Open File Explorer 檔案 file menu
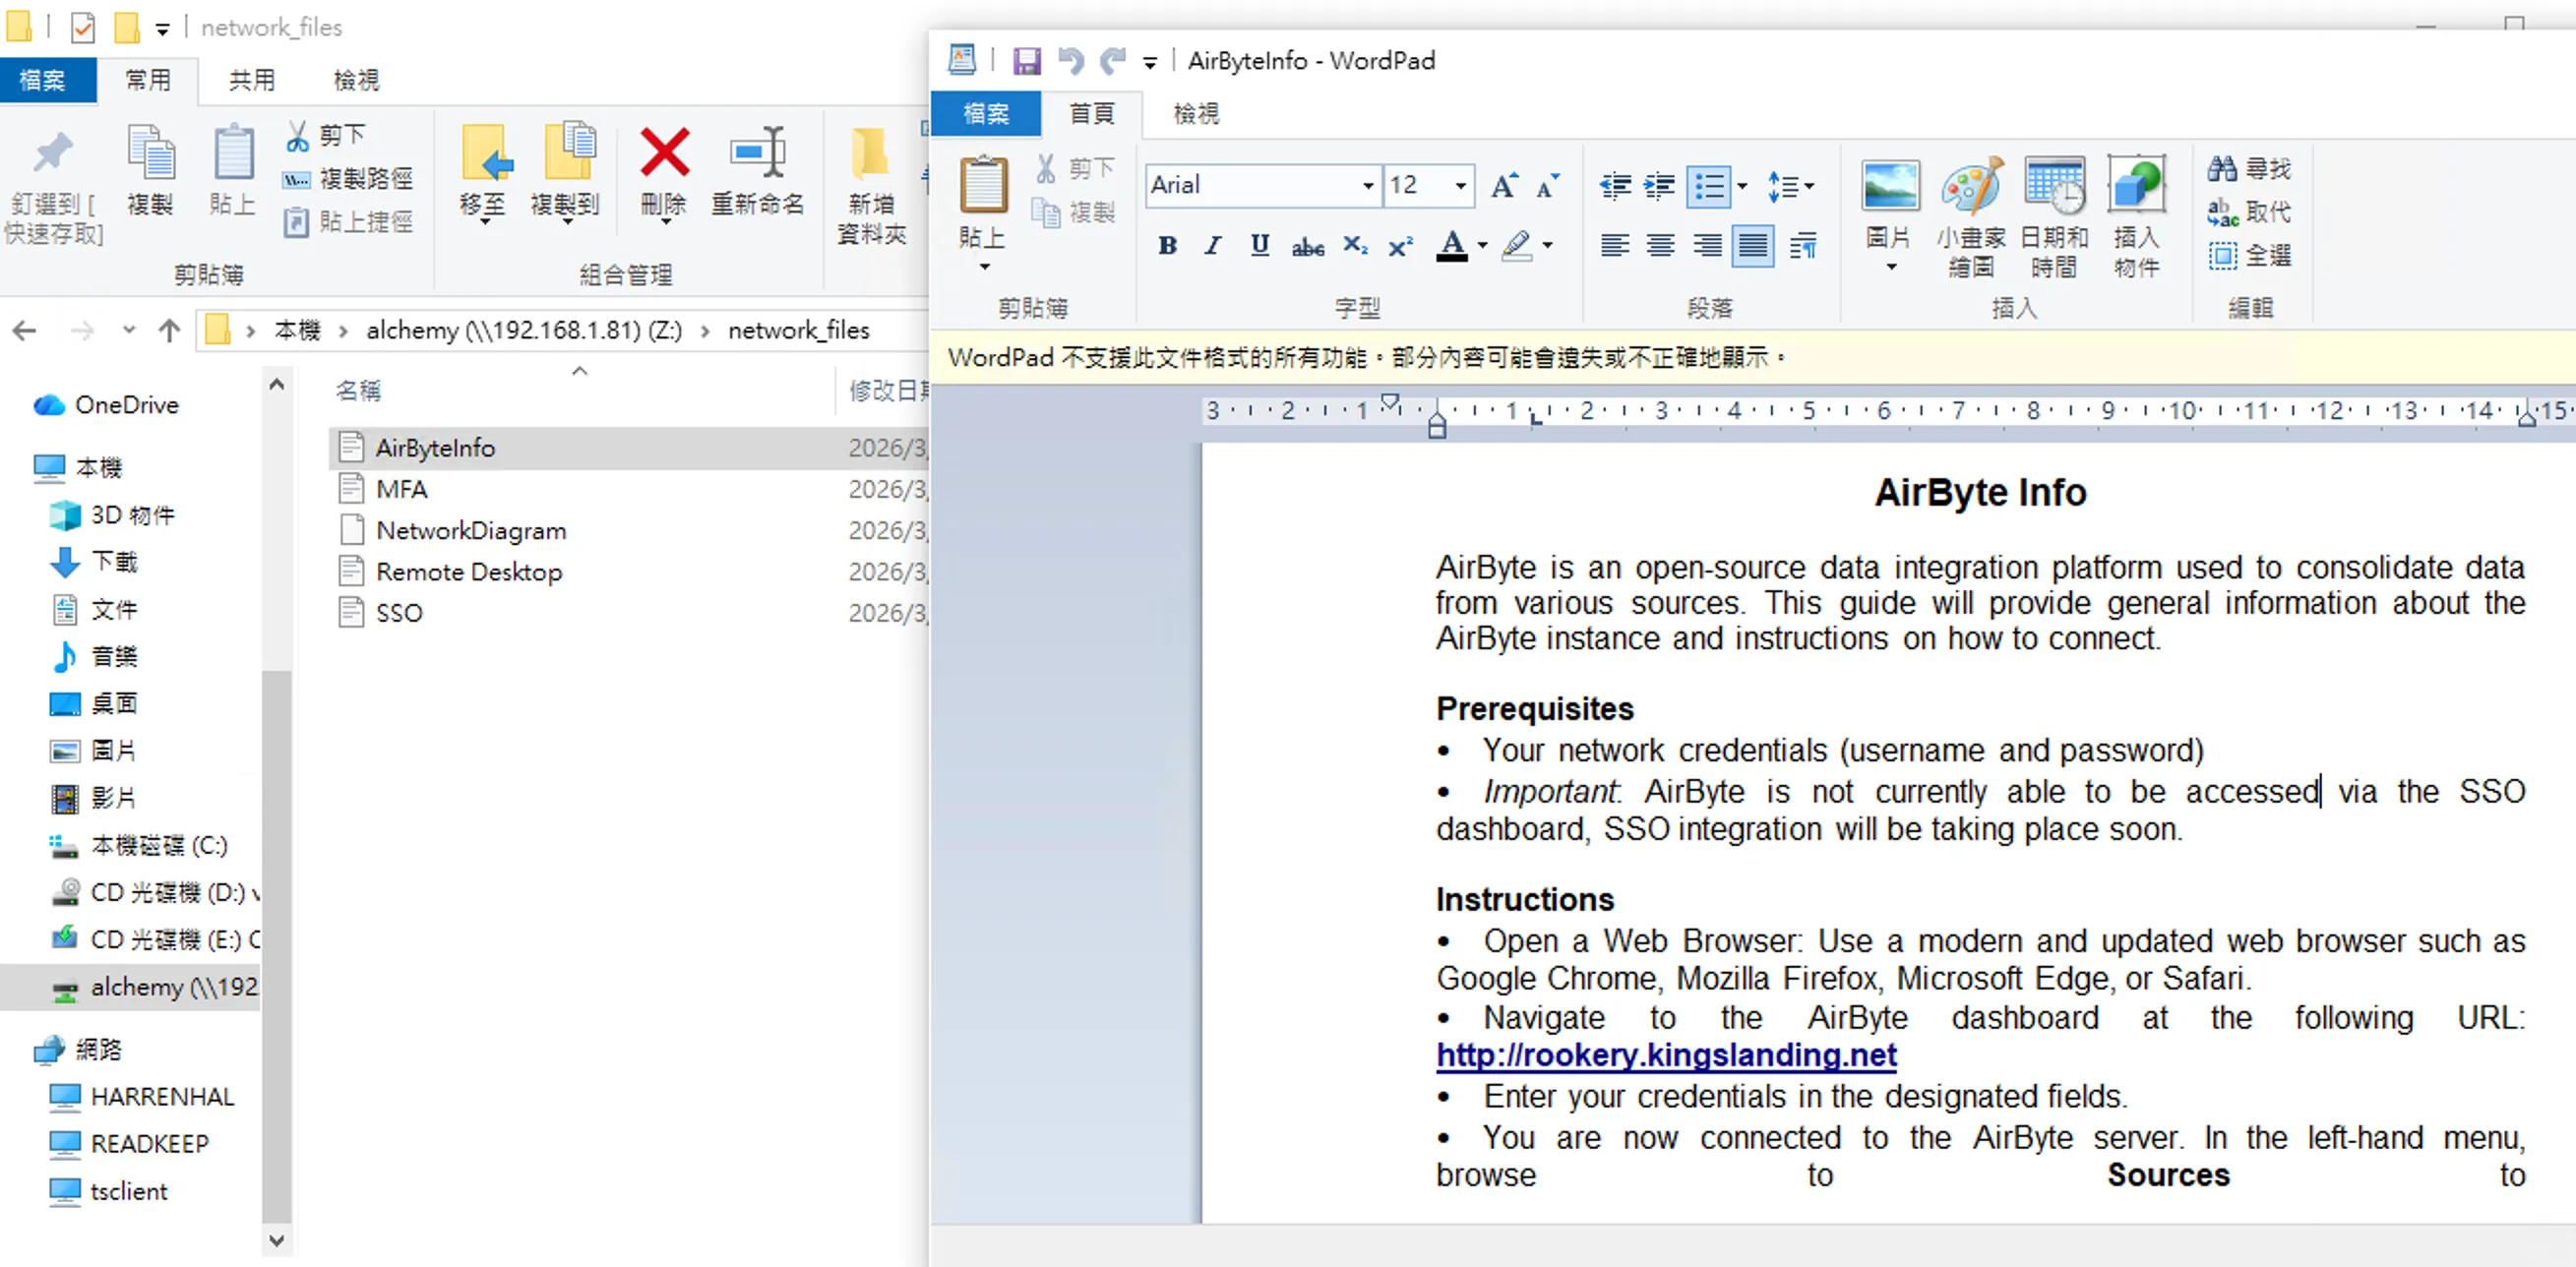This screenshot has height=1267, width=2576. tap(43, 80)
